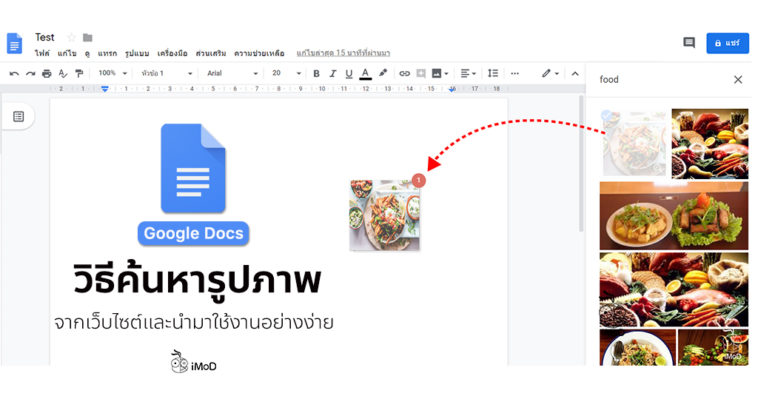Open the แทรก menu
Screen dimensions: 758x396
click(107, 53)
